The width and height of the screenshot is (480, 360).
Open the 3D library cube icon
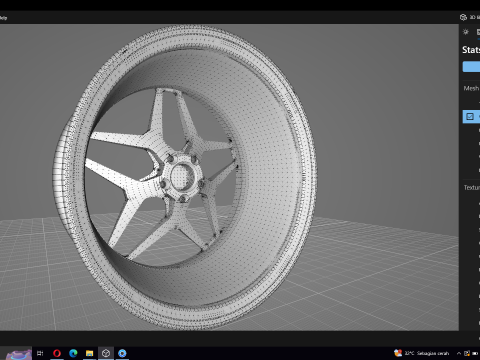click(463, 17)
